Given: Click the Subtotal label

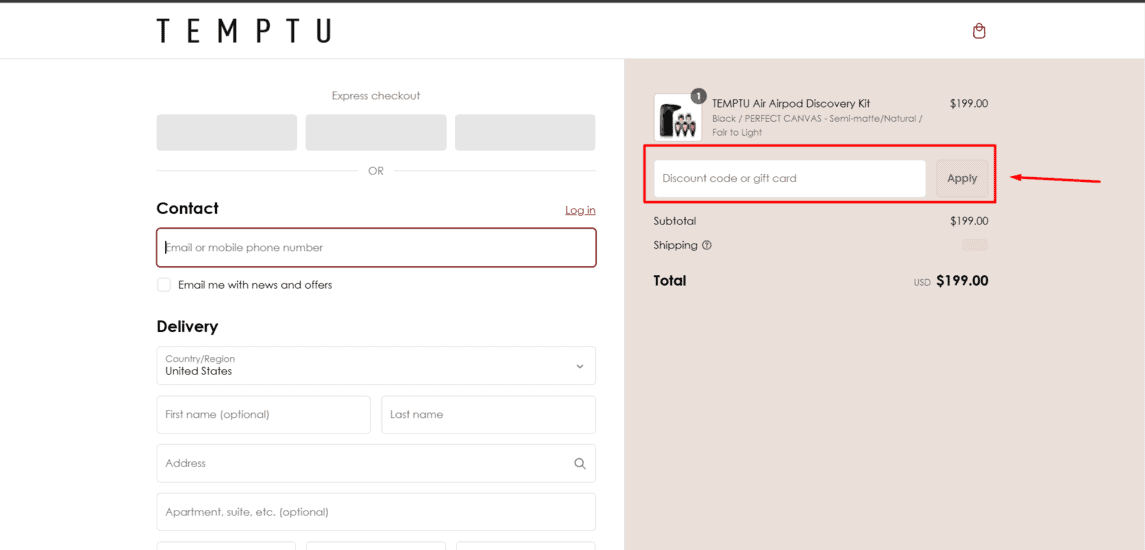Looking at the screenshot, I should pos(675,221).
